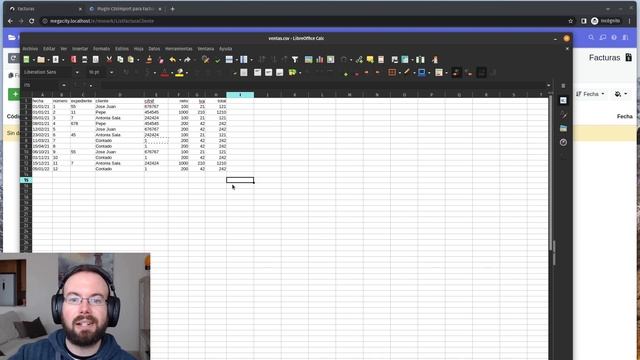Click the 'fecha' header cell
640x360 pixels.
pos(42,101)
